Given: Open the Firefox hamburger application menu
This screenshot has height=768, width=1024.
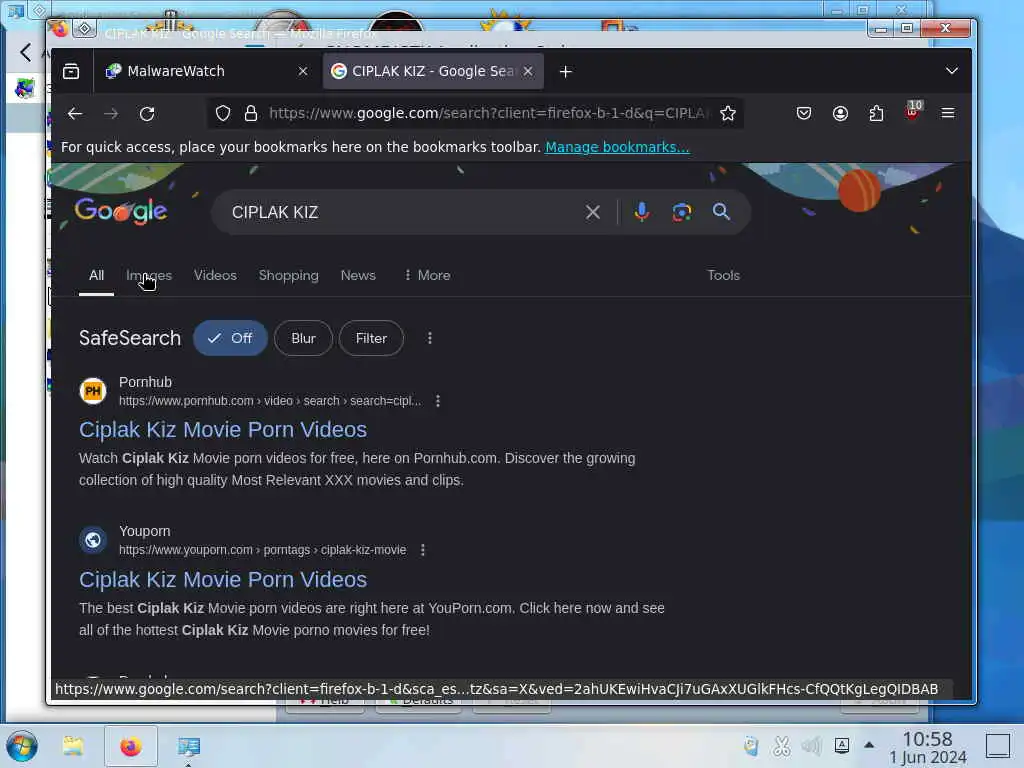Looking at the screenshot, I should 948,114.
